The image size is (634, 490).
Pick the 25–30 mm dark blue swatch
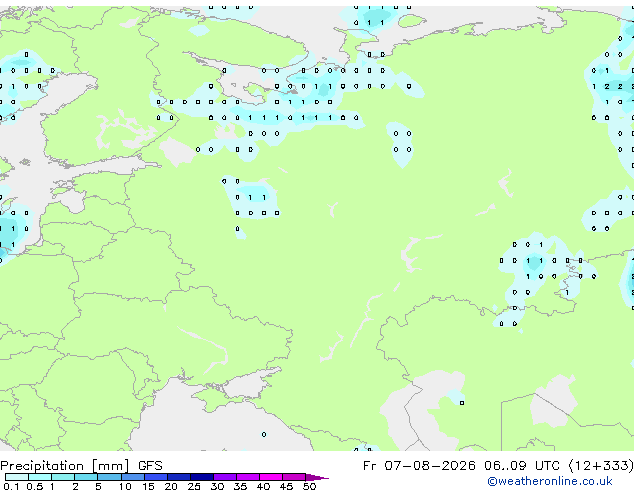click(201, 477)
